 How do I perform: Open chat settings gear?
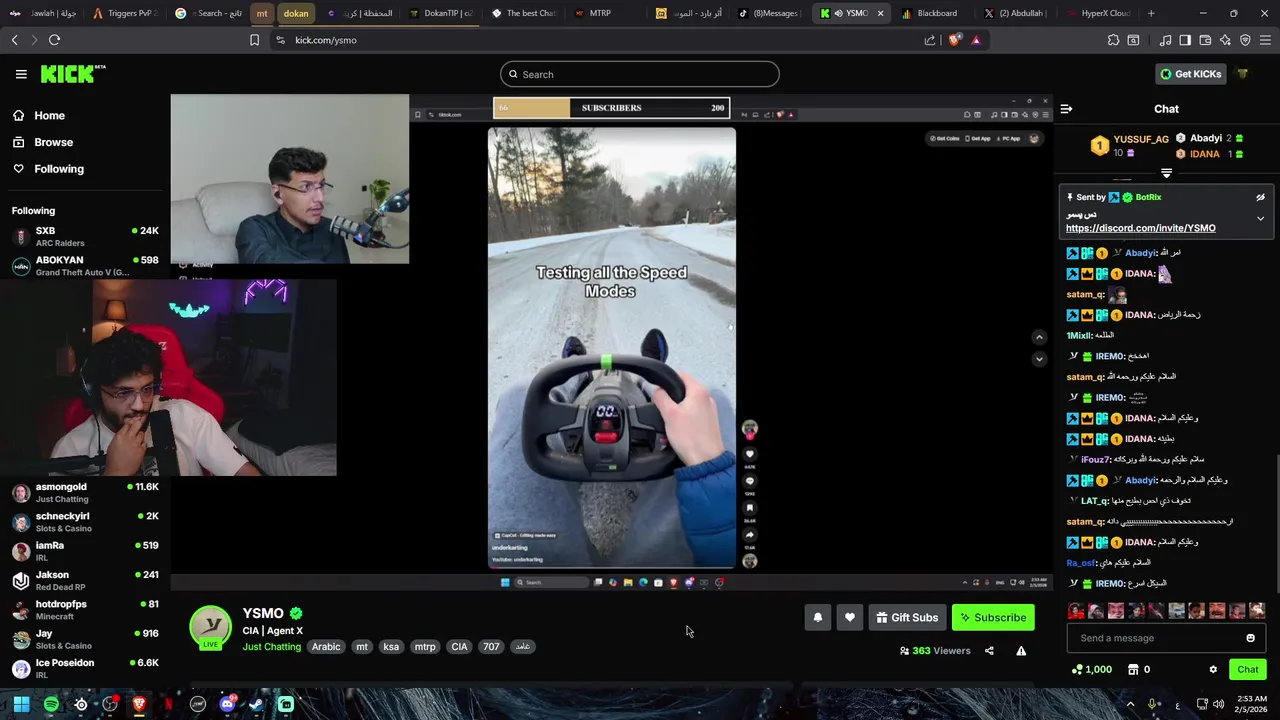pos(1213,670)
